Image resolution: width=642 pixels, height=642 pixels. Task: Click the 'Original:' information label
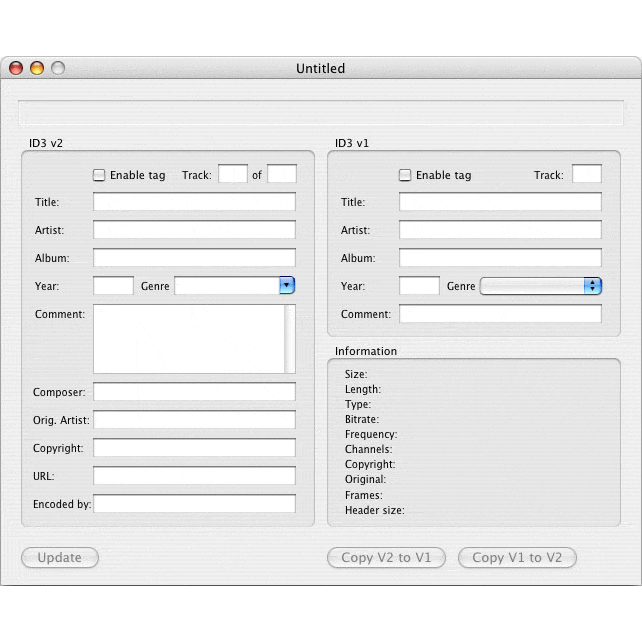pyautogui.click(x=365, y=479)
